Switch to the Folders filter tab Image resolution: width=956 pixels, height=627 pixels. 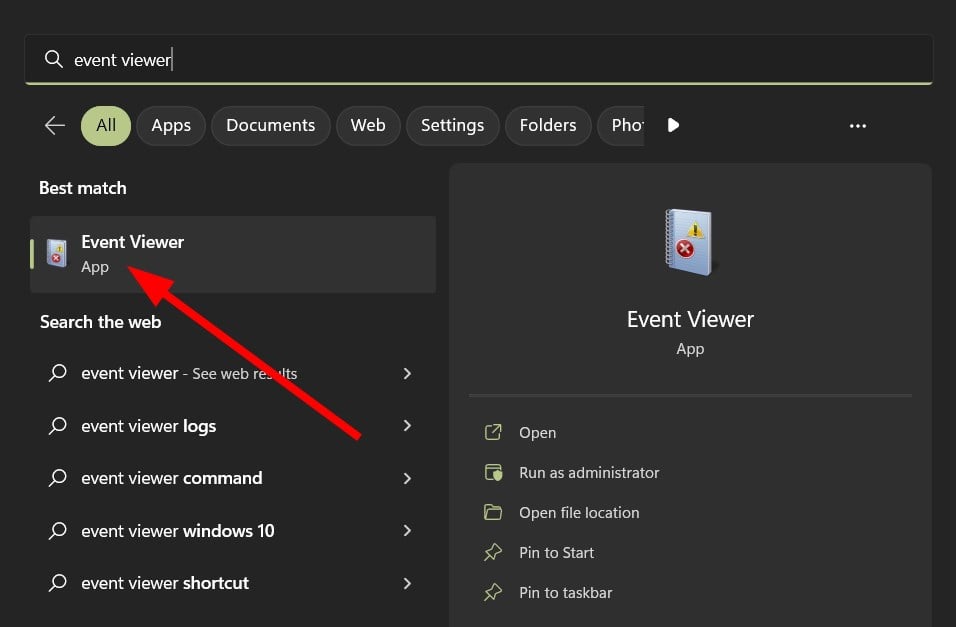coord(548,126)
